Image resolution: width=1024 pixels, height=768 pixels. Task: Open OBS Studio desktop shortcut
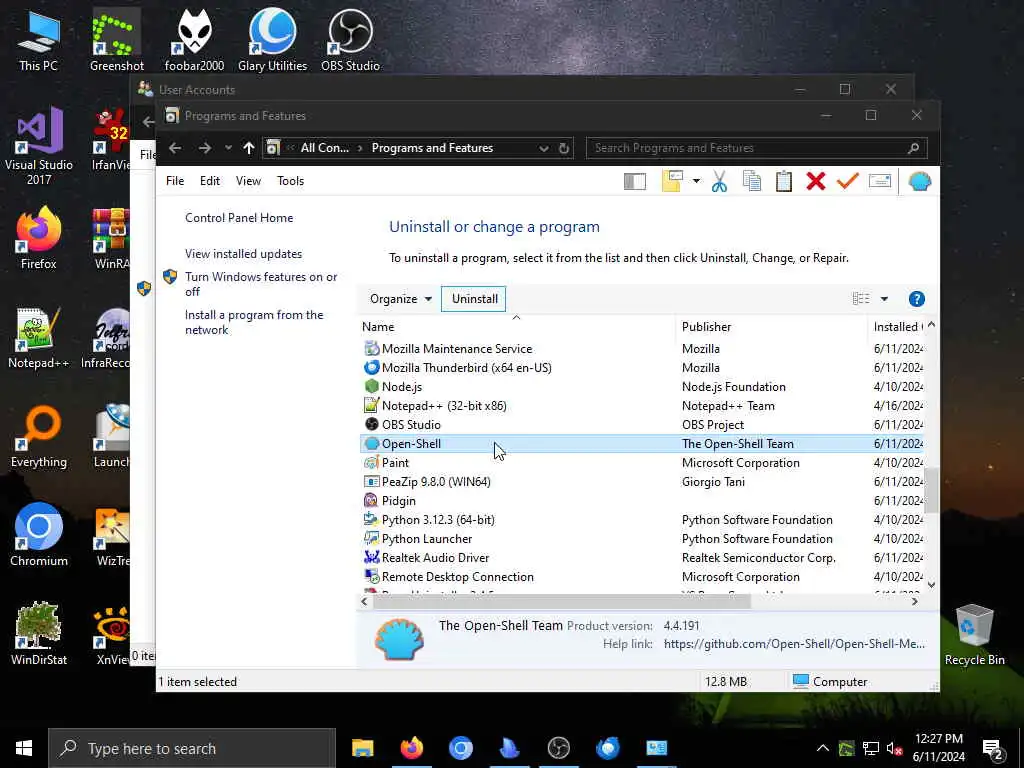pyautogui.click(x=350, y=39)
